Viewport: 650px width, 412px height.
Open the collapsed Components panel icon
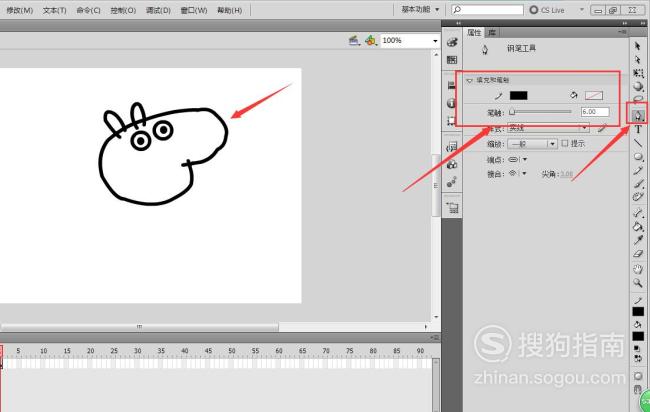(x=452, y=165)
